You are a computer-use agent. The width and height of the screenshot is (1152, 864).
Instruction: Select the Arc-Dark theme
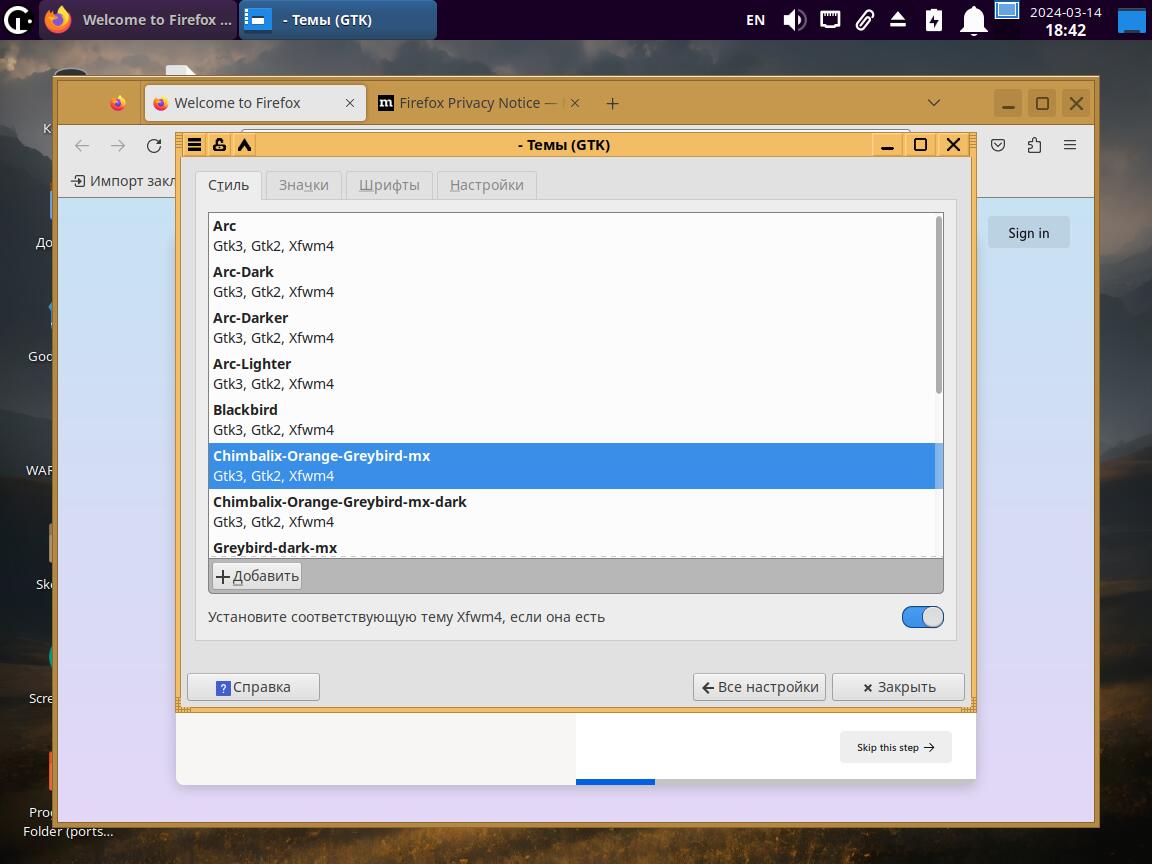[x=572, y=281]
